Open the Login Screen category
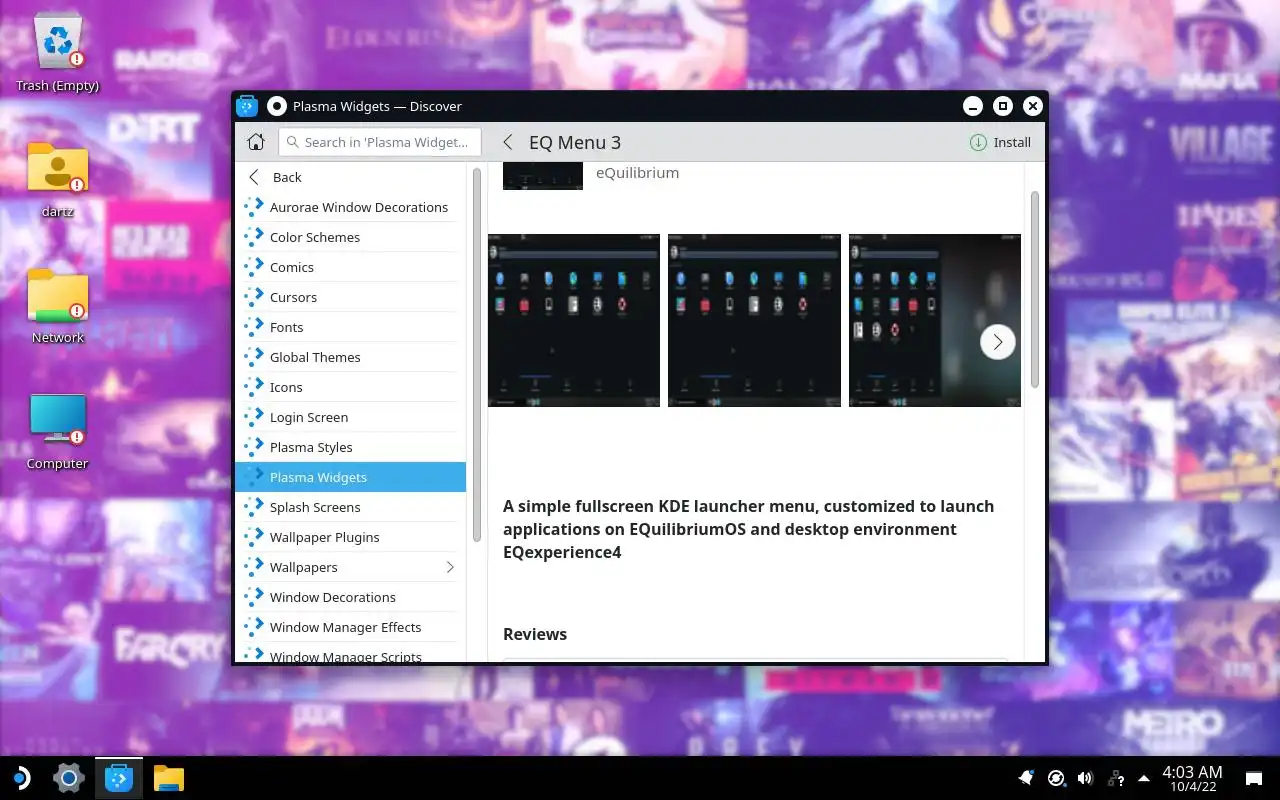1280x800 pixels. click(351, 417)
